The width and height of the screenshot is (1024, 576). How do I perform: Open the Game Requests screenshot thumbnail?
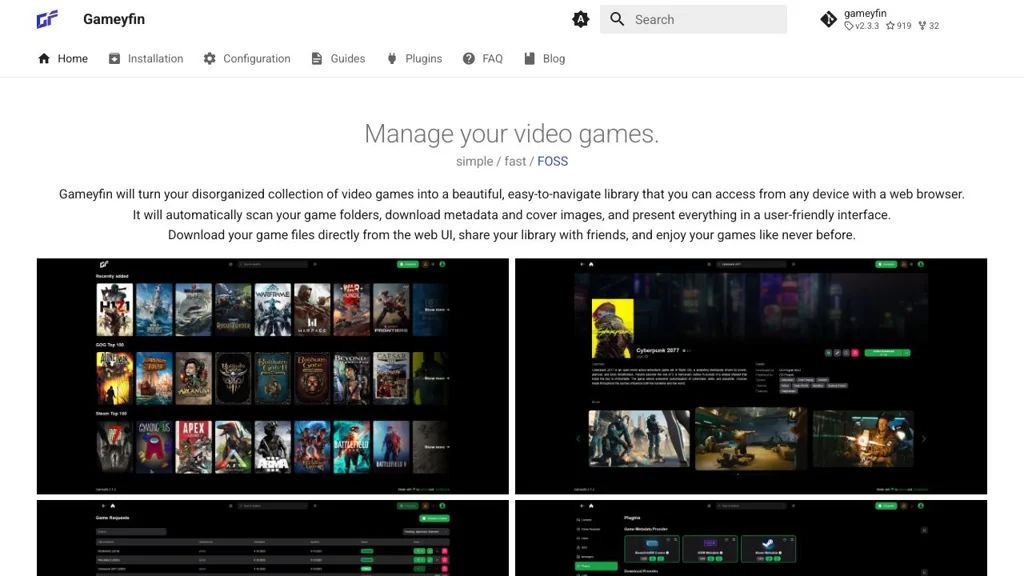pyautogui.click(x=272, y=538)
